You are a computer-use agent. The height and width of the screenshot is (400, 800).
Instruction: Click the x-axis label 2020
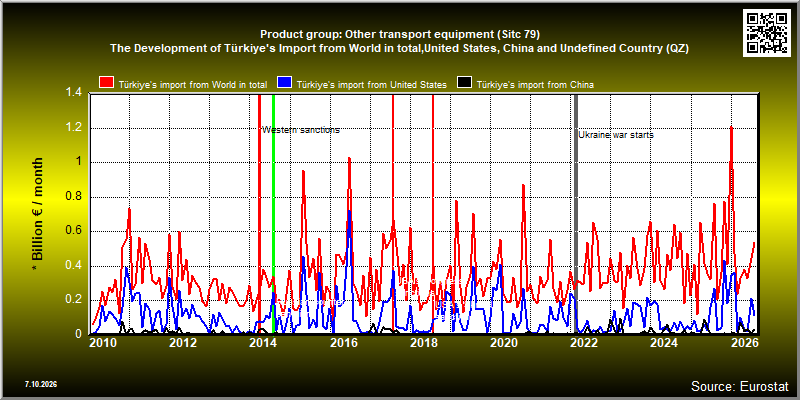(504, 342)
